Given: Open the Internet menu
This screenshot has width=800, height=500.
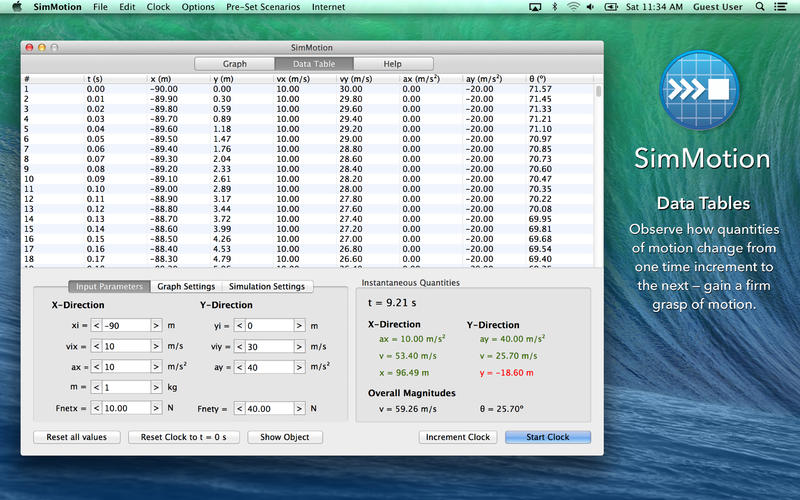Looking at the screenshot, I should click(328, 7).
